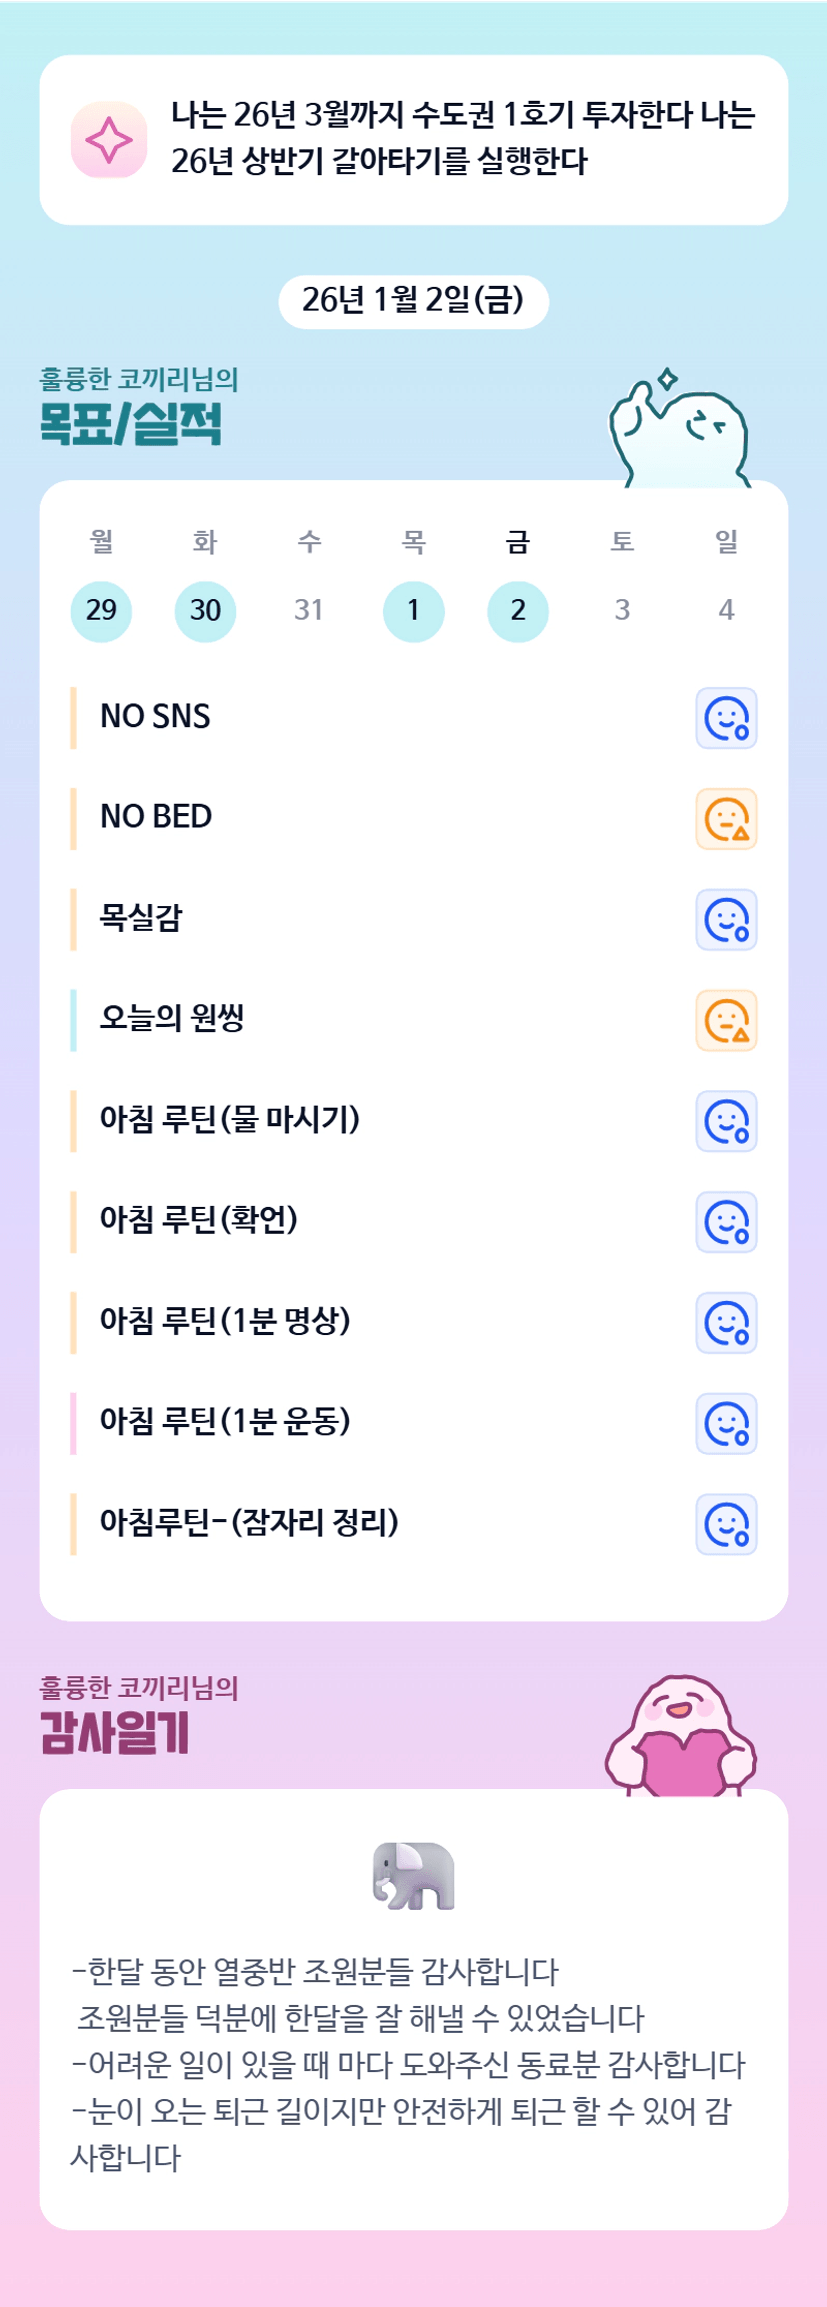Click the pink sparkle star icon
The height and width of the screenshot is (2307, 827).
[109, 140]
